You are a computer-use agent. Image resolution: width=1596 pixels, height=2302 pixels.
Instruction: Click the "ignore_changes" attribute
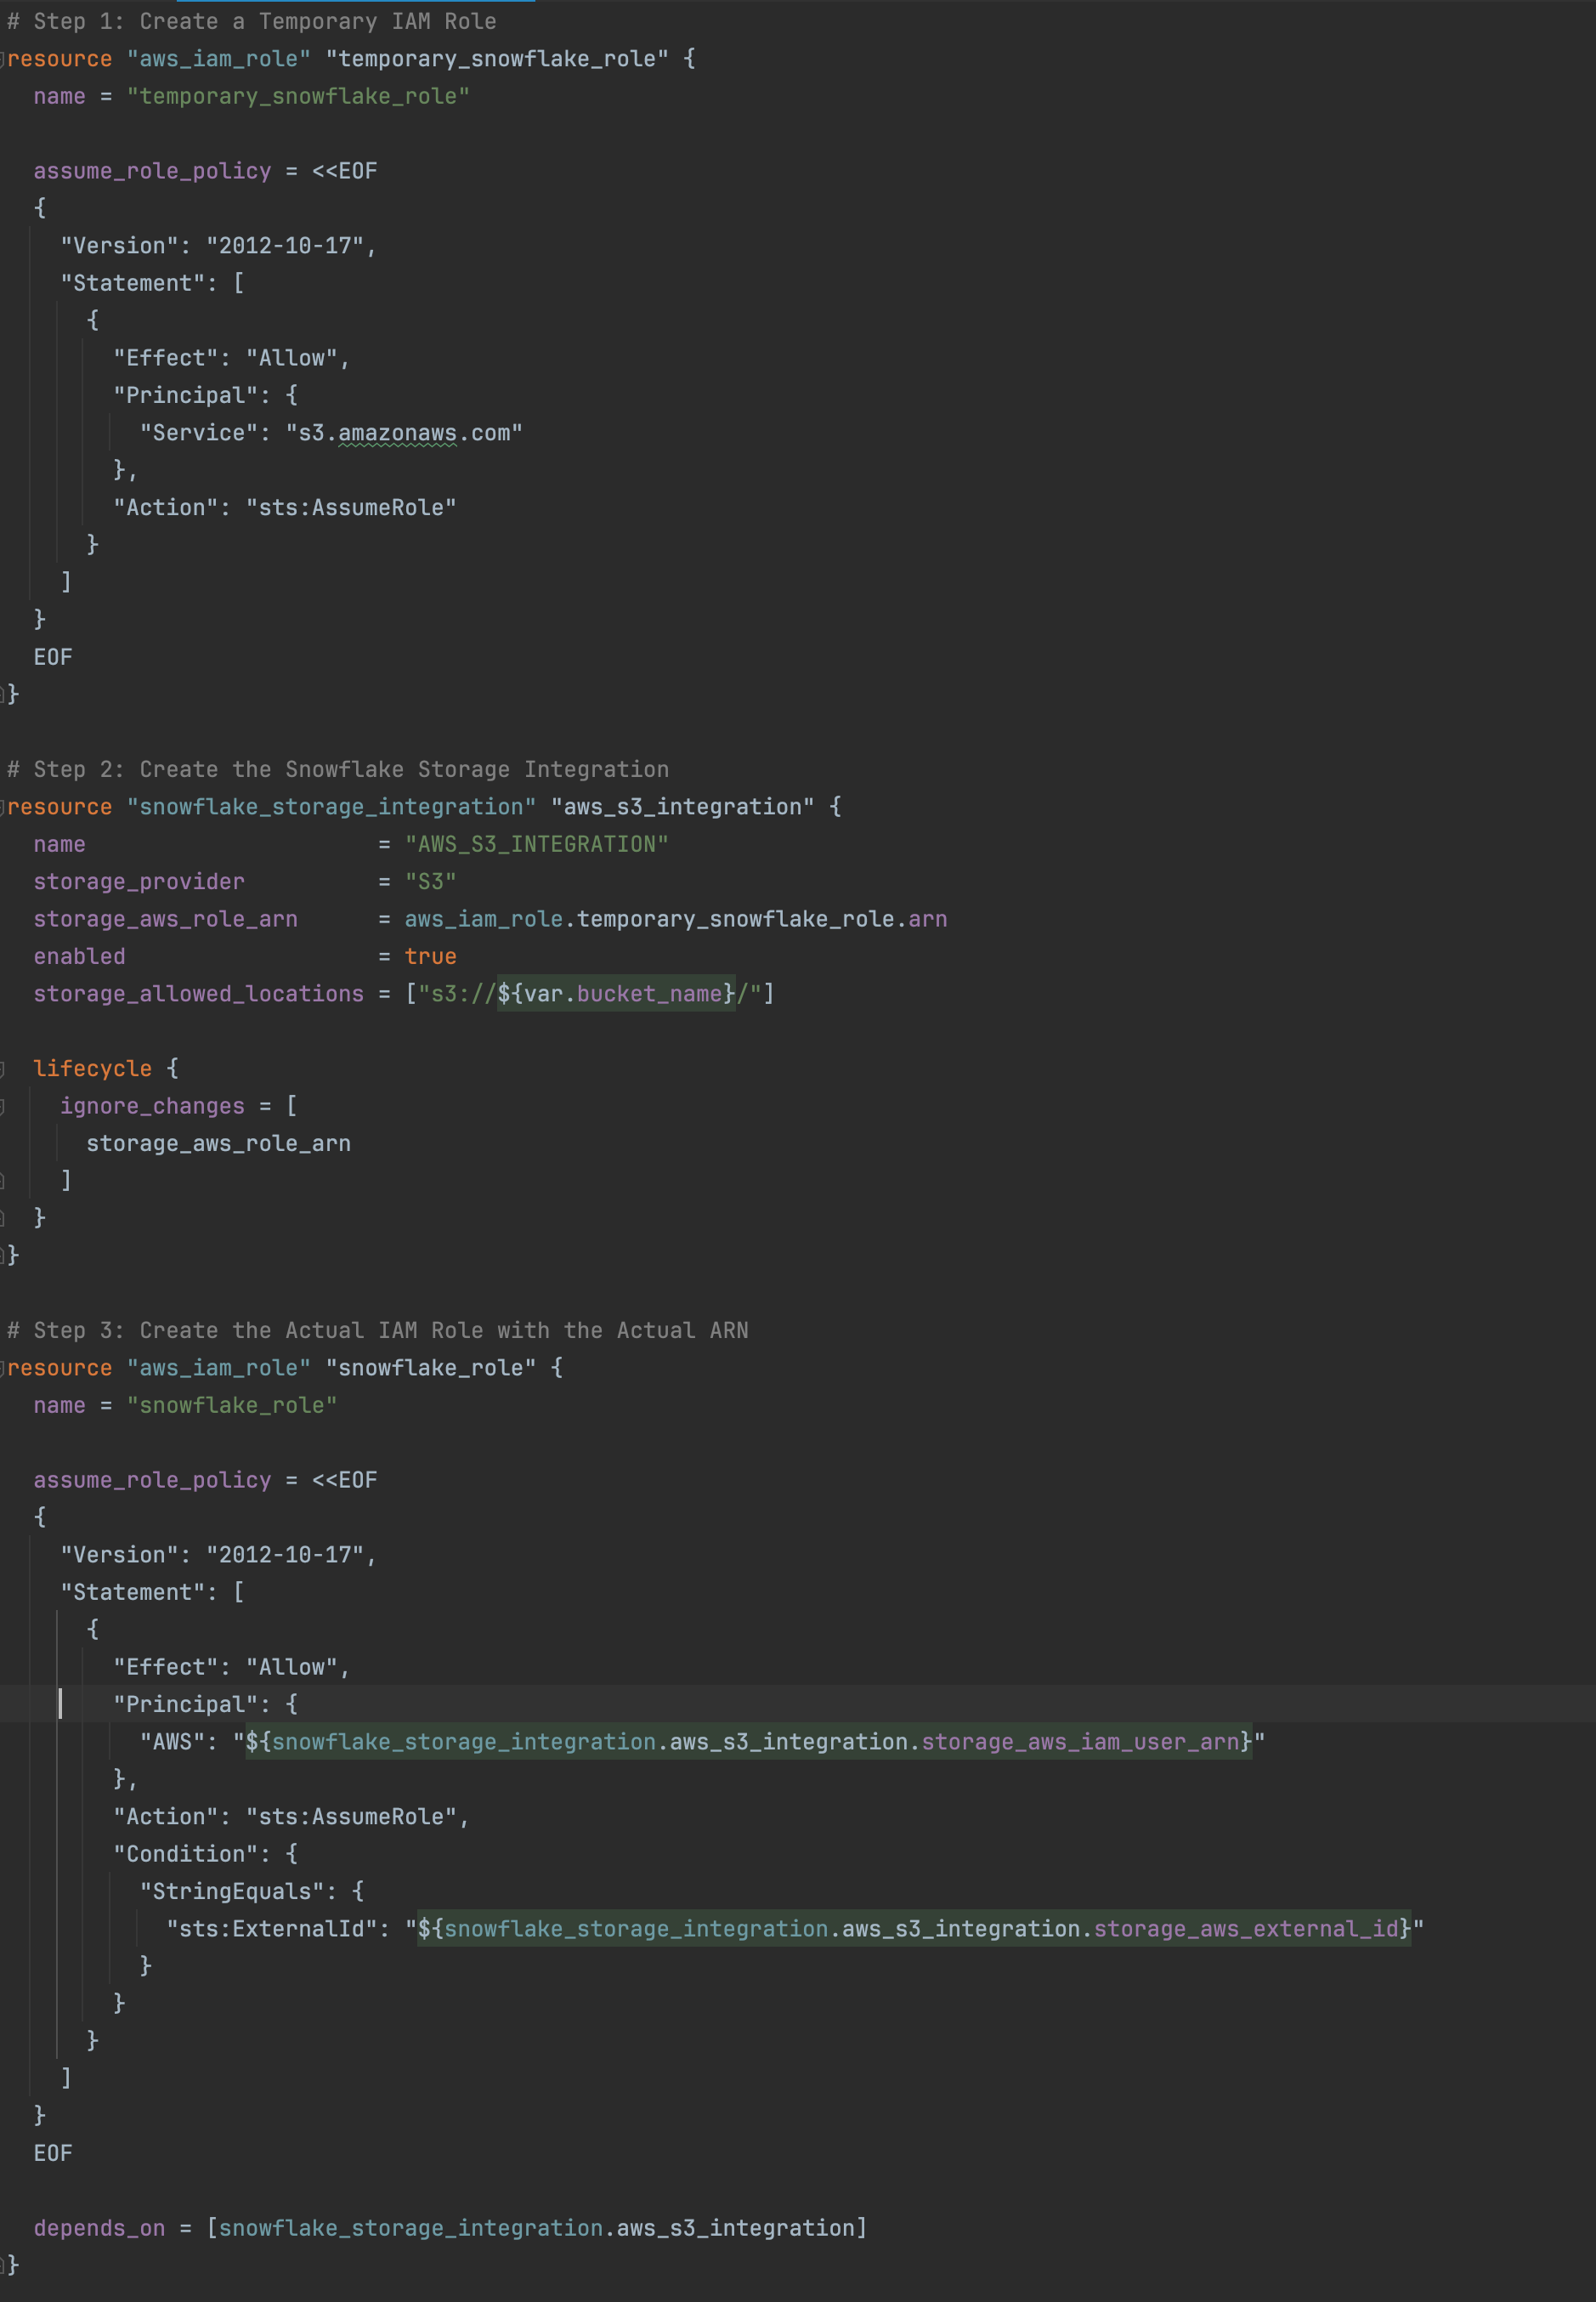(152, 1106)
